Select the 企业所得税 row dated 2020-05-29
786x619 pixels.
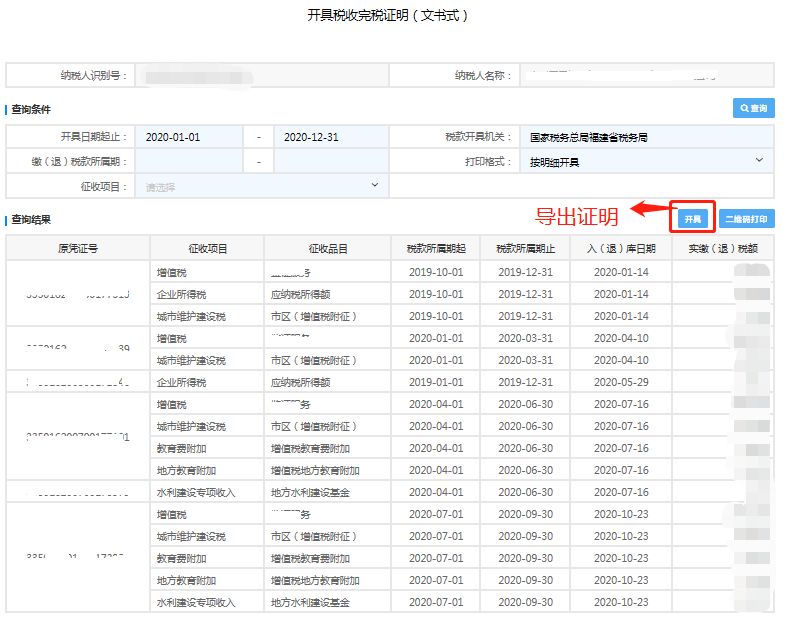(181, 382)
